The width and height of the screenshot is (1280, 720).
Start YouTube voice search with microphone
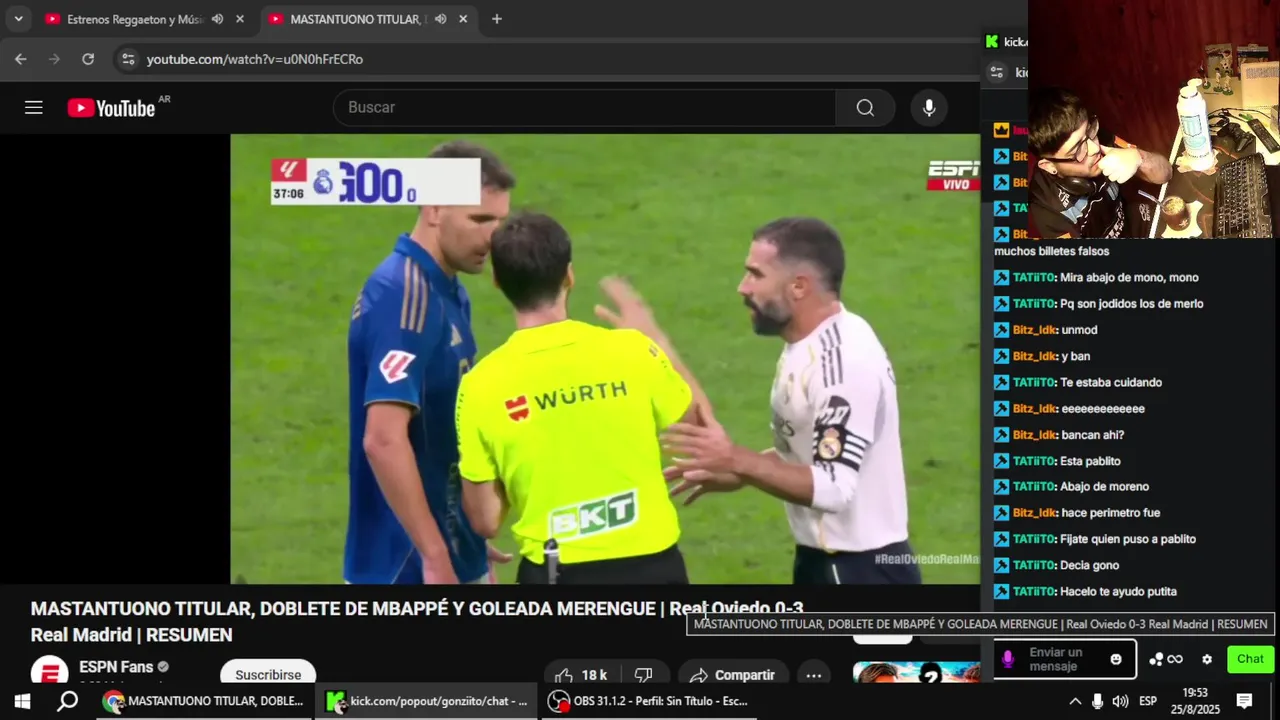click(929, 107)
